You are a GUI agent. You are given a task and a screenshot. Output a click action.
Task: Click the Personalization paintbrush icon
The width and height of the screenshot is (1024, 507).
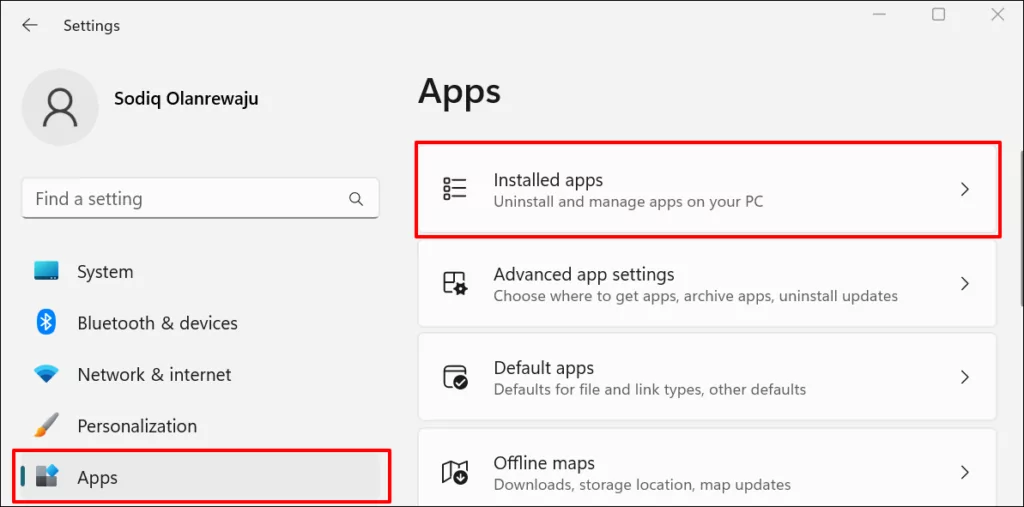pos(46,426)
